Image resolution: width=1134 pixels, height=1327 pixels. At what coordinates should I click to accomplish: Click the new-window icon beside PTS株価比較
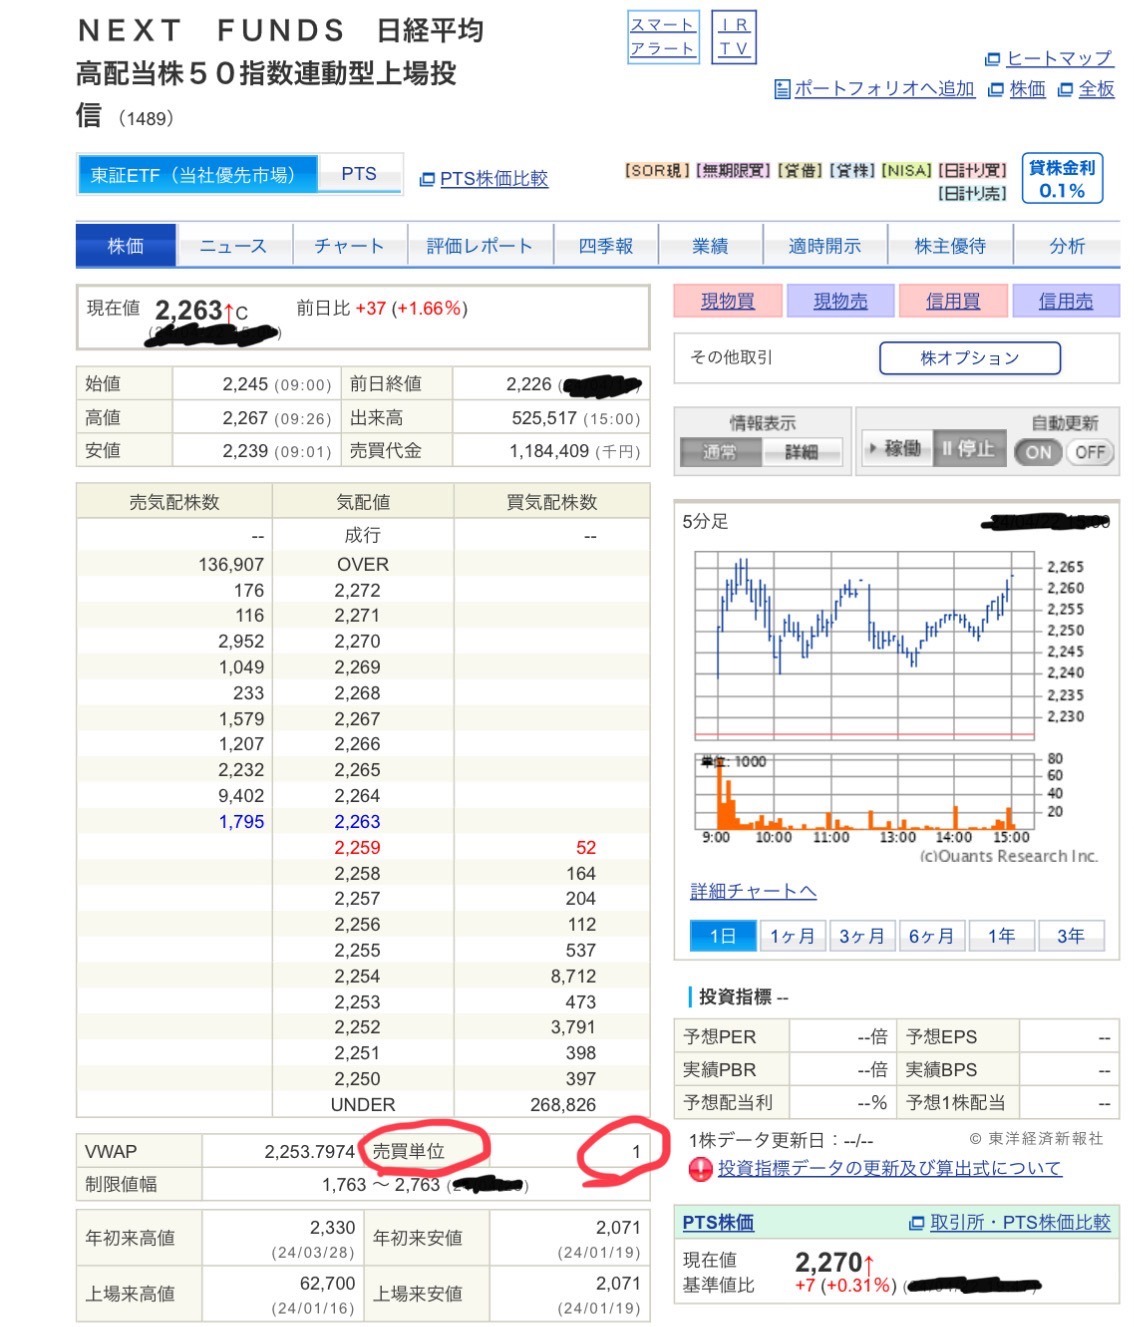427,179
